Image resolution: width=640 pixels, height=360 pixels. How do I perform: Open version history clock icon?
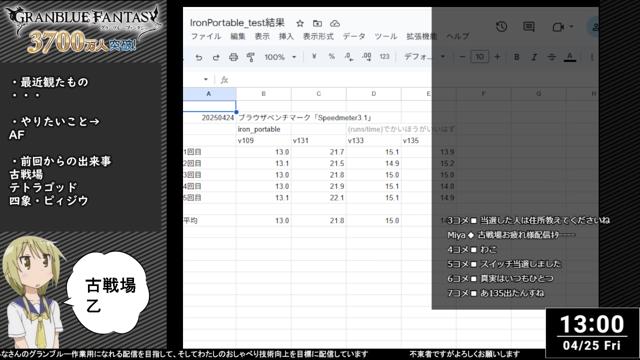pyautogui.click(x=501, y=27)
